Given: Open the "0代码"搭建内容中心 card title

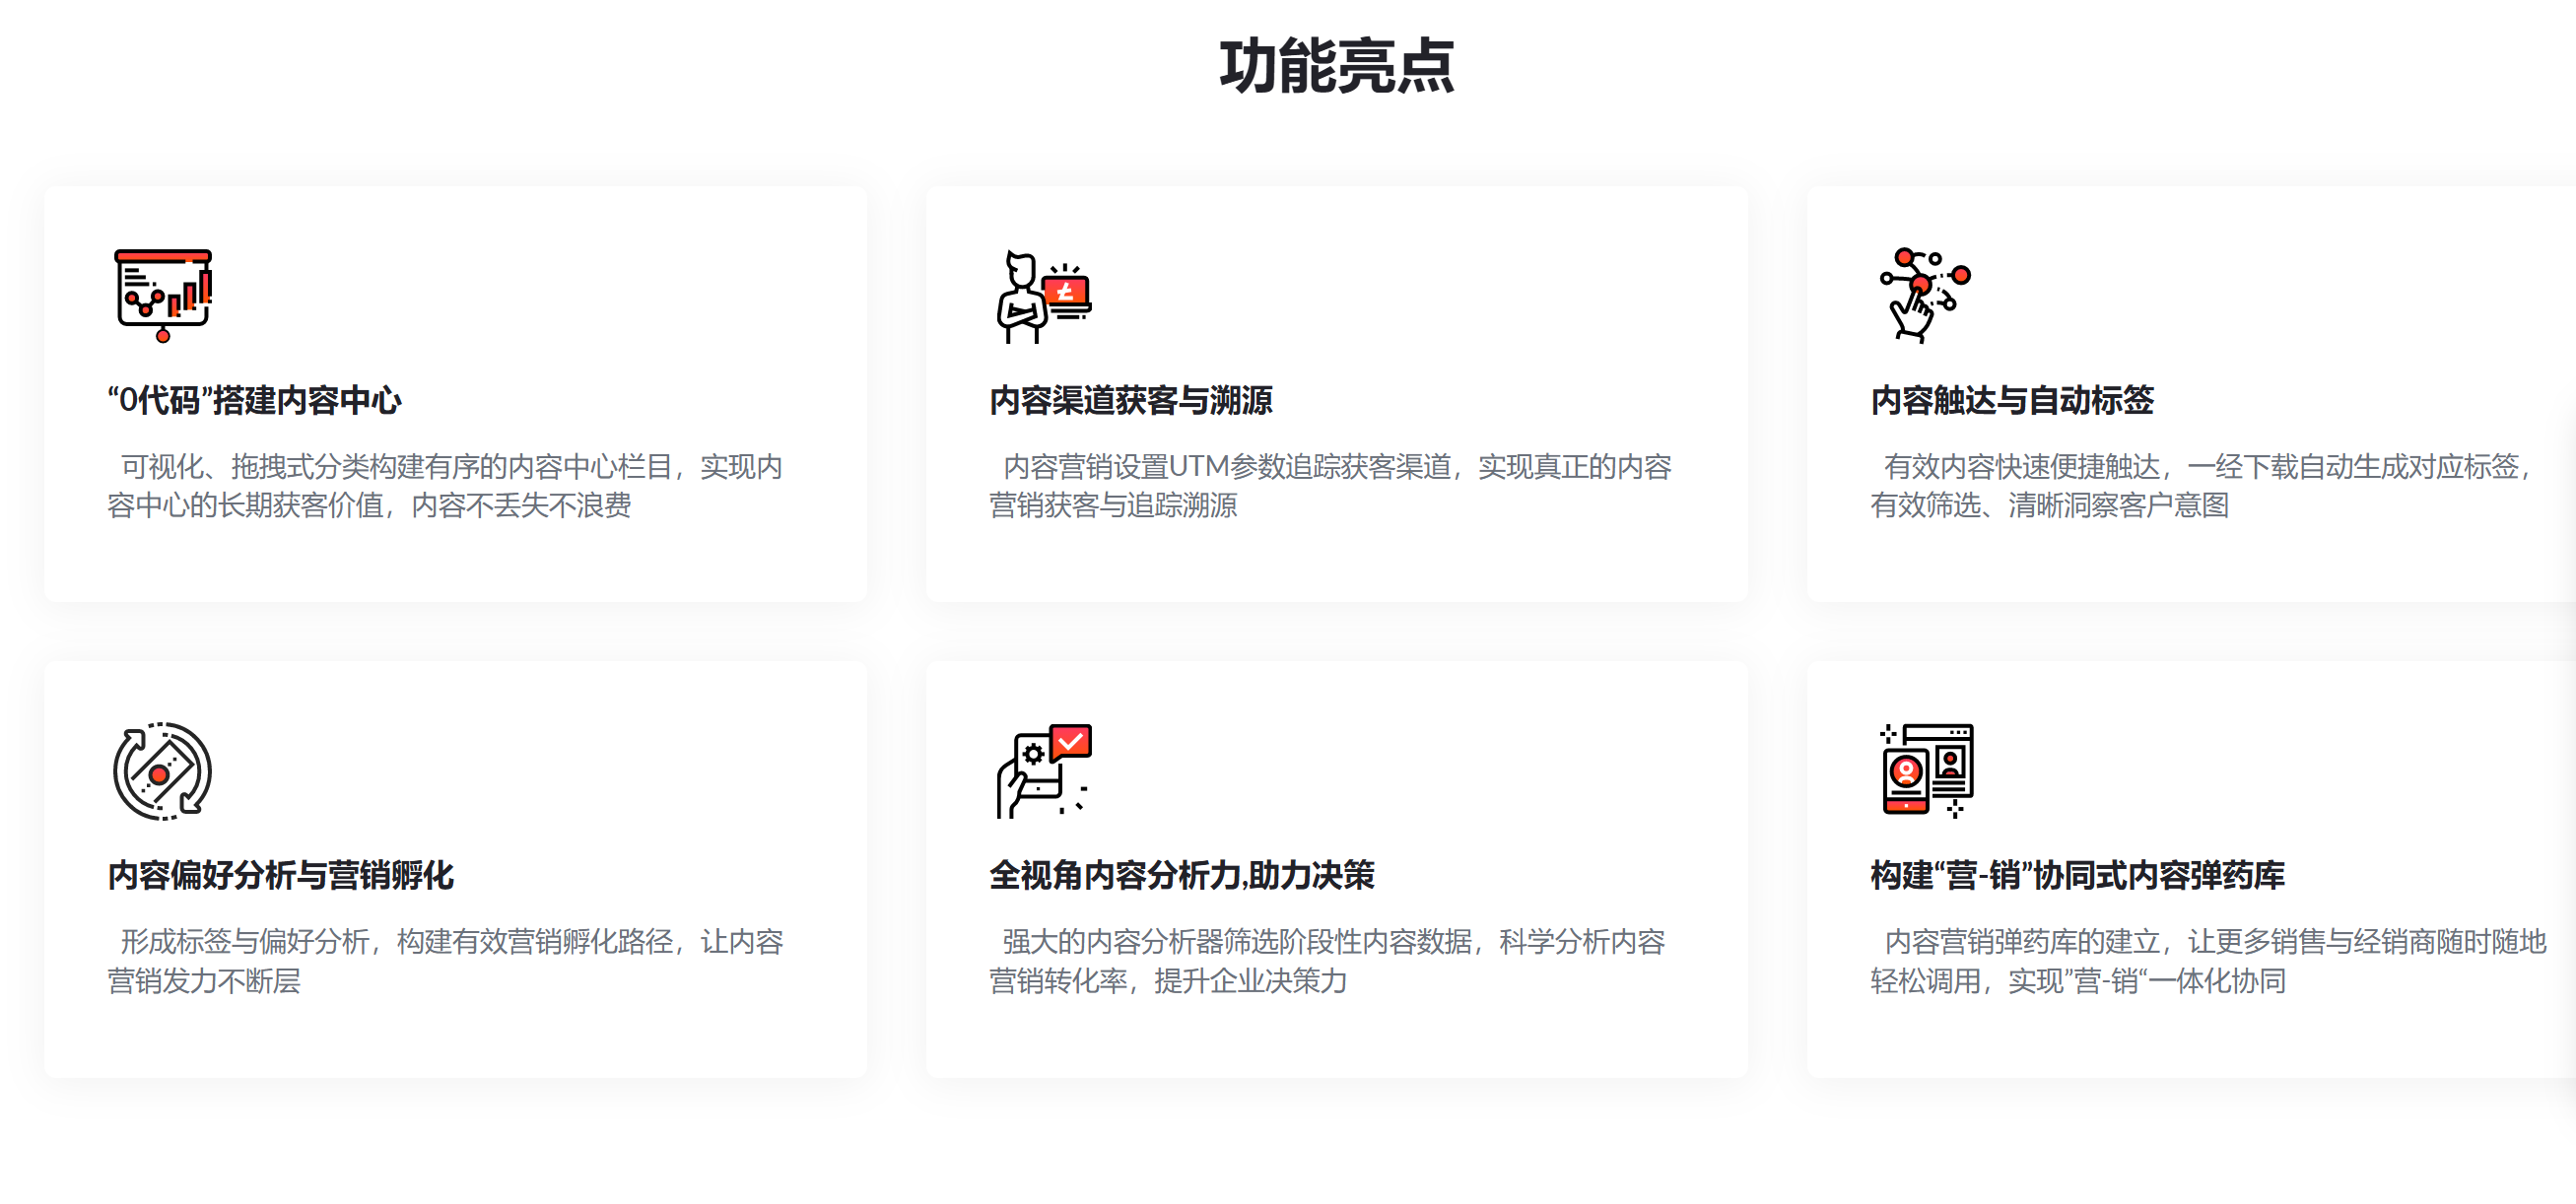Looking at the screenshot, I should [254, 400].
